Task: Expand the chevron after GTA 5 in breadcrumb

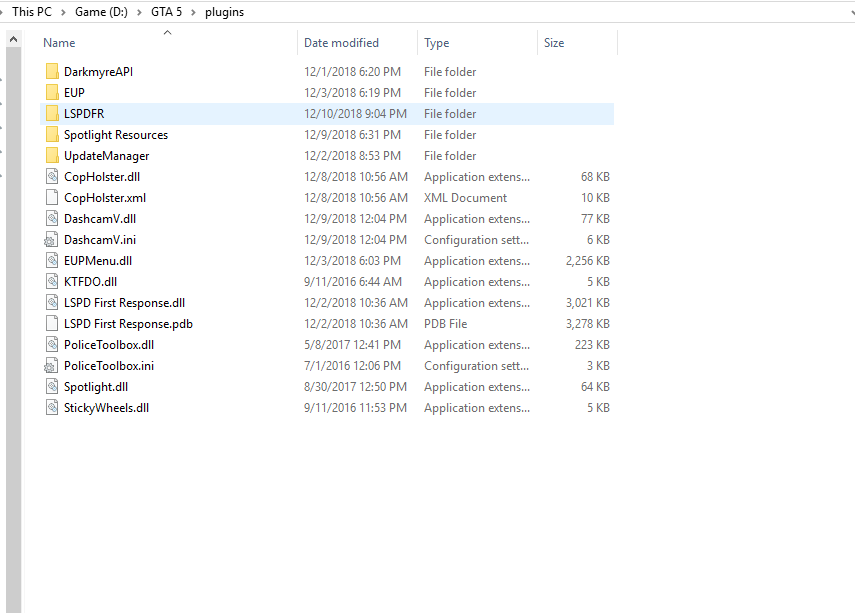Action: [x=194, y=12]
